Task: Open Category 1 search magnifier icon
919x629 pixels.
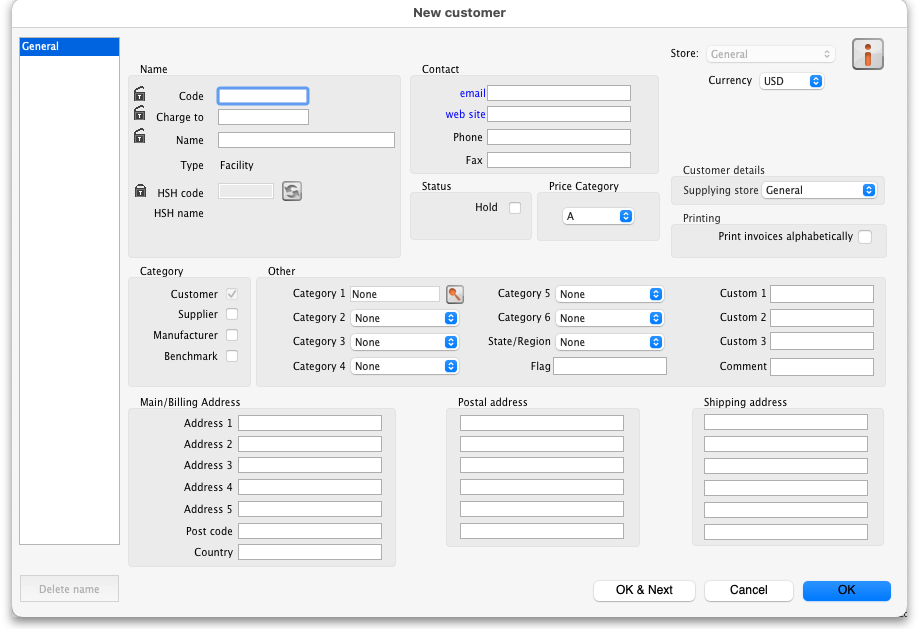Action: (455, 294)
